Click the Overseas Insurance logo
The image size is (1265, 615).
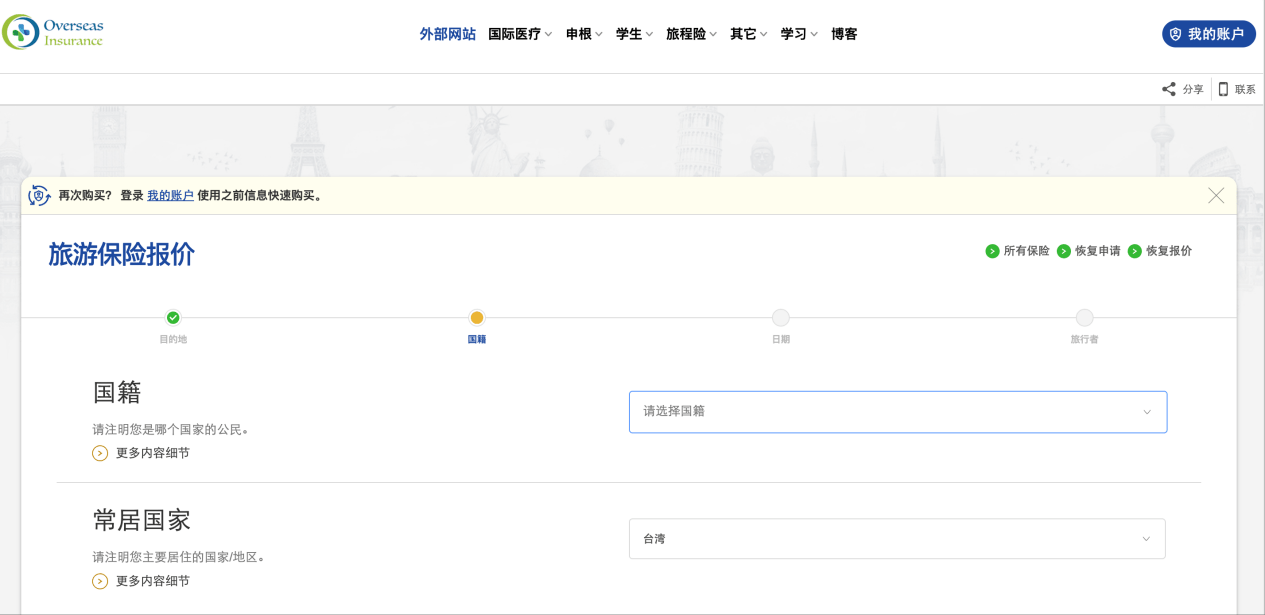[53, 32]
